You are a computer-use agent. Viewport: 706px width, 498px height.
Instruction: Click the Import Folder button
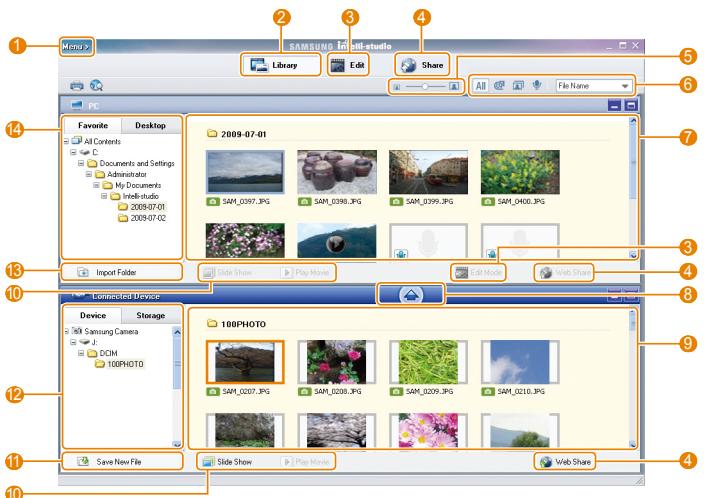pyautogui.click(x=122, y=272)
